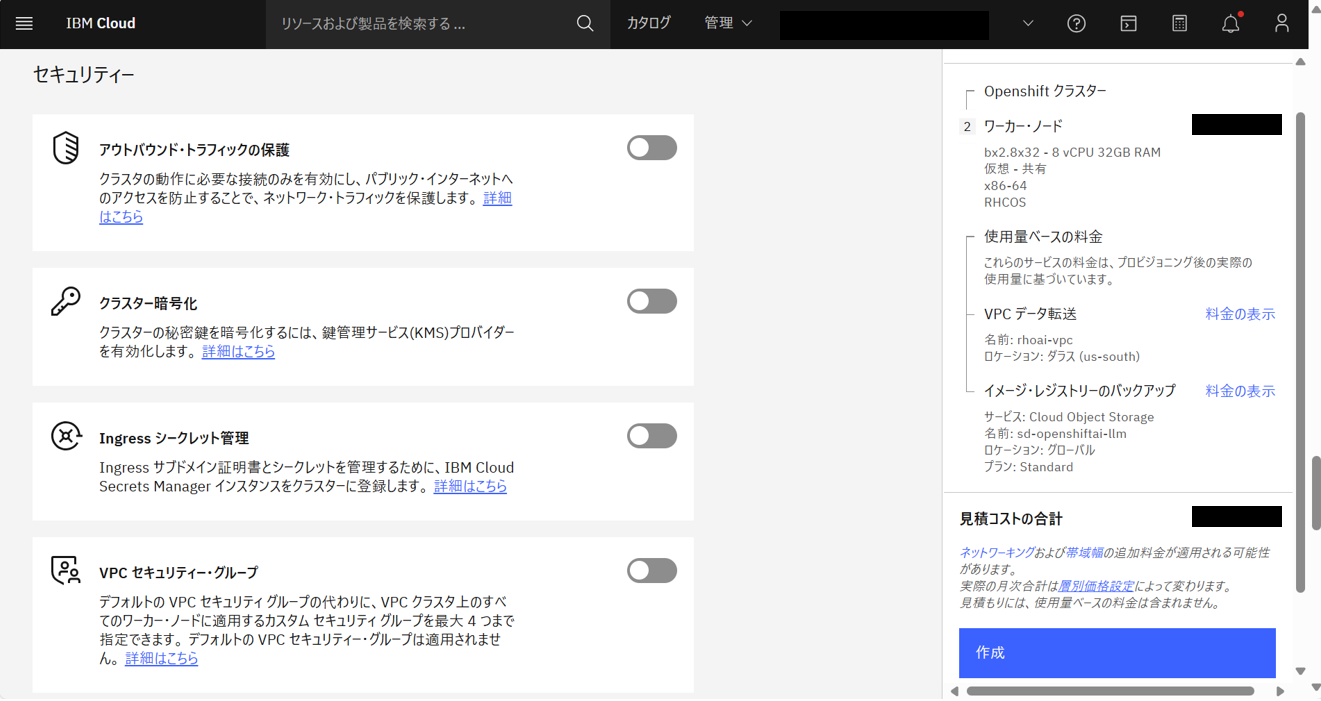Expand the 管理 dropdown menu
The width and height of the screenshot is (1321, 701).
pos(728,23)
